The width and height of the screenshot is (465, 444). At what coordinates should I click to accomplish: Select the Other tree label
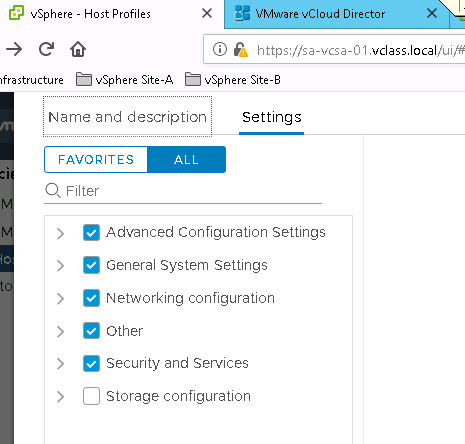coord(124,331)
